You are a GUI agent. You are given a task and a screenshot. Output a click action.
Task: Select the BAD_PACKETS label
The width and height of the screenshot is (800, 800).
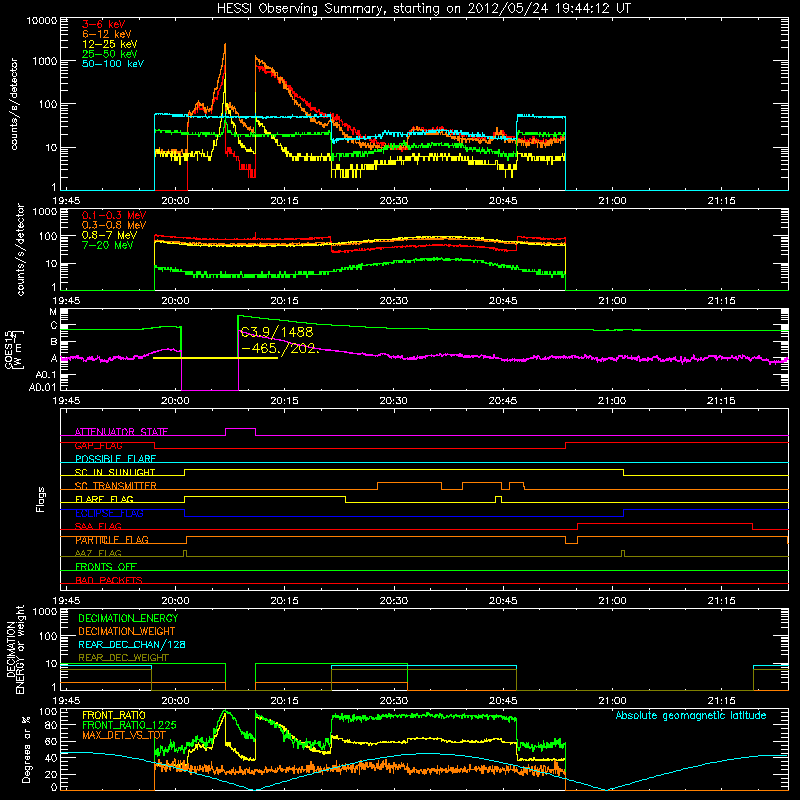click(109, 580)
